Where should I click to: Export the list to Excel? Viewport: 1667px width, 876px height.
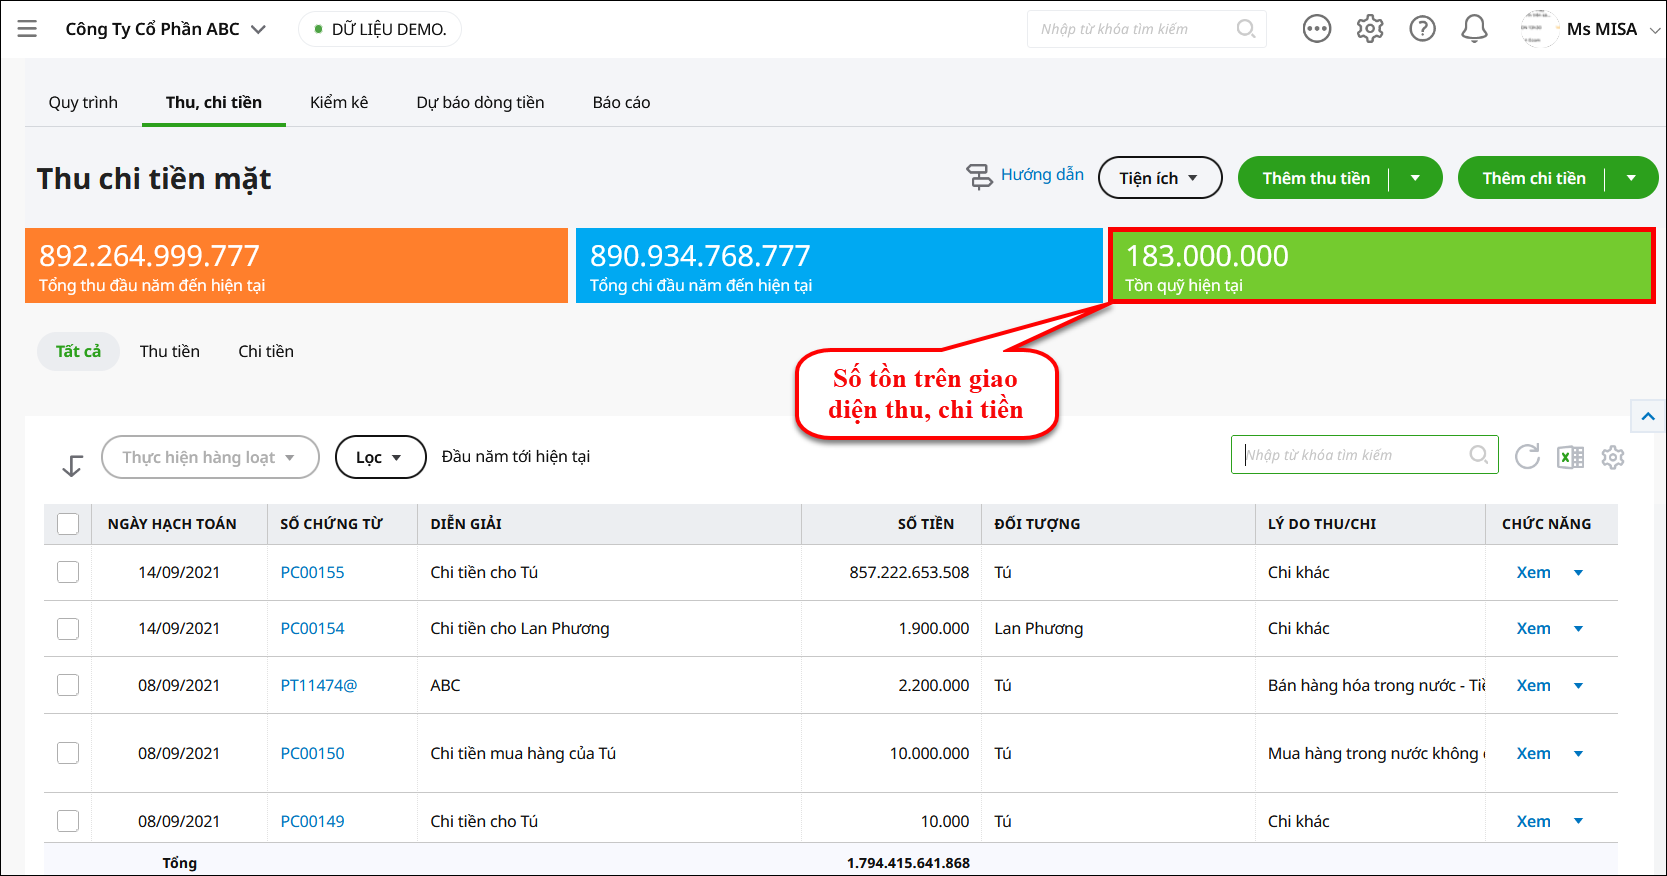coord(1570,457)
